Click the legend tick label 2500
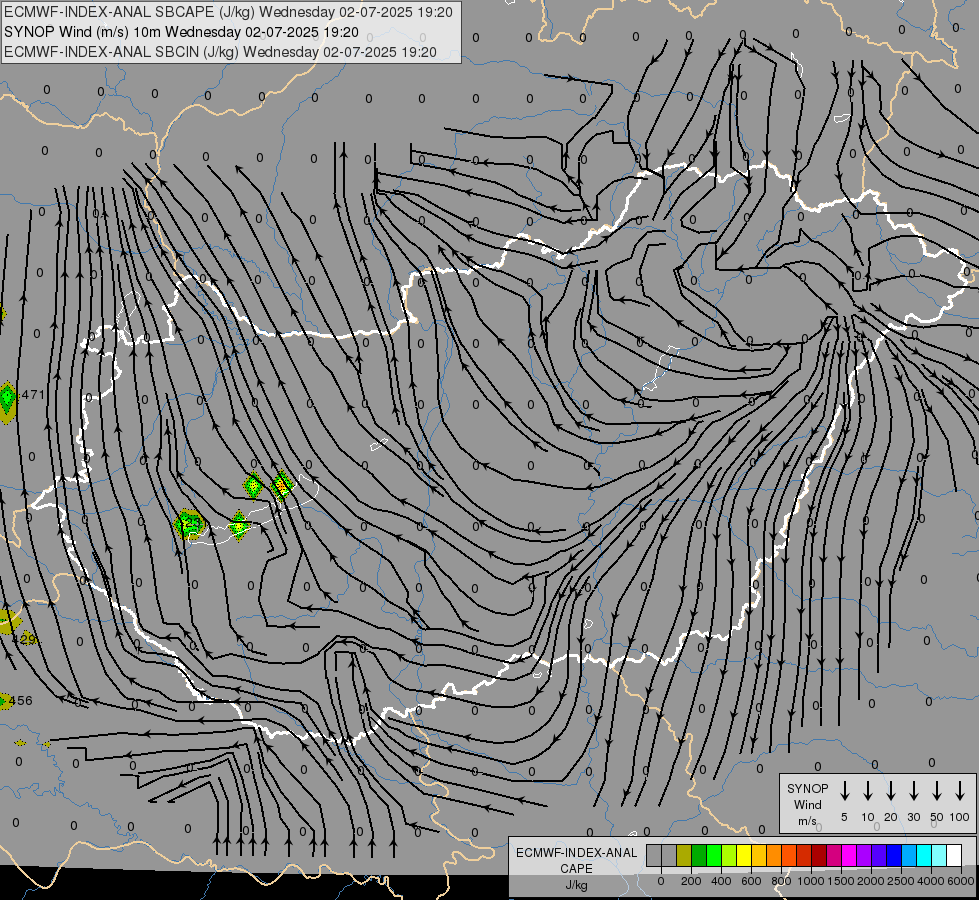This screenshot has width=979, height=900. pos(900,881)
